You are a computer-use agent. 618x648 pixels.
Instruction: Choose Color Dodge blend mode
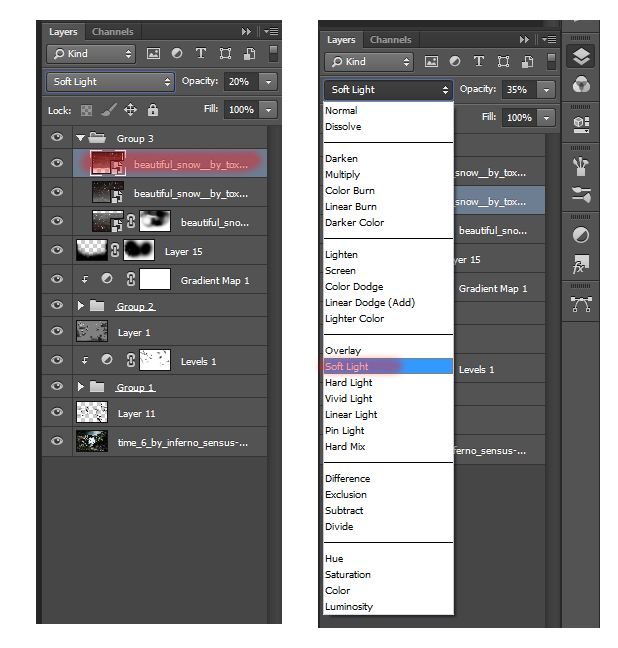(354, 287)
